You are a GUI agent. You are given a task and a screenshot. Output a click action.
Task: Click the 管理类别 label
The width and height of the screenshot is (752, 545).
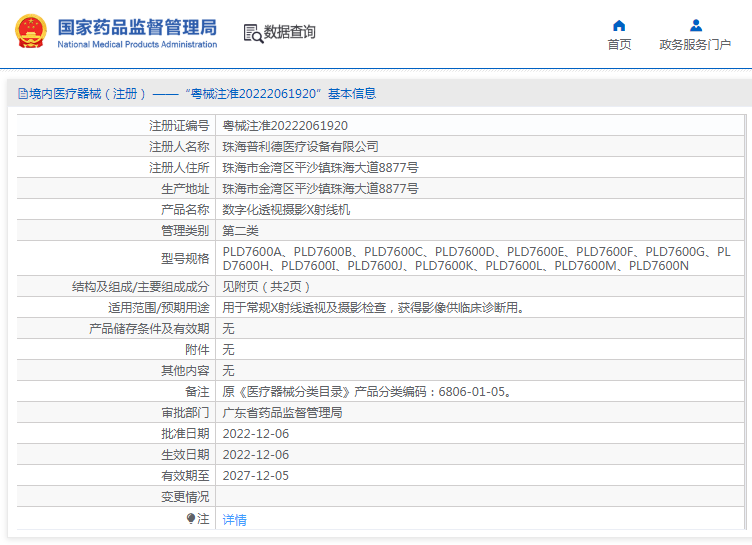pos(185,231)
